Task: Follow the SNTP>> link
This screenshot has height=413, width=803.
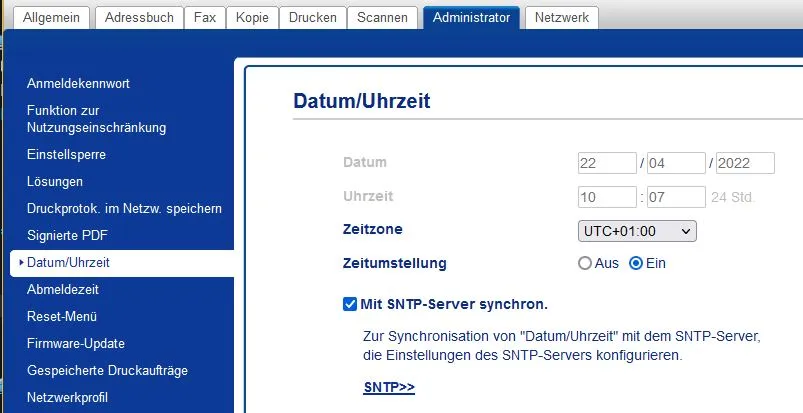Action: pyautogui.click(x=389, y=387)
